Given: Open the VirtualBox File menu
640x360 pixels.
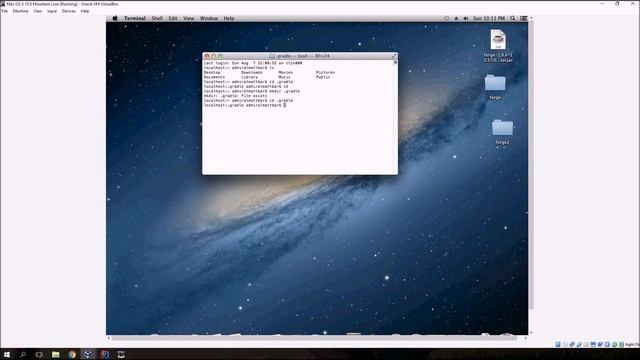Looking at the screenshot, I should click(x=4, y=11).
